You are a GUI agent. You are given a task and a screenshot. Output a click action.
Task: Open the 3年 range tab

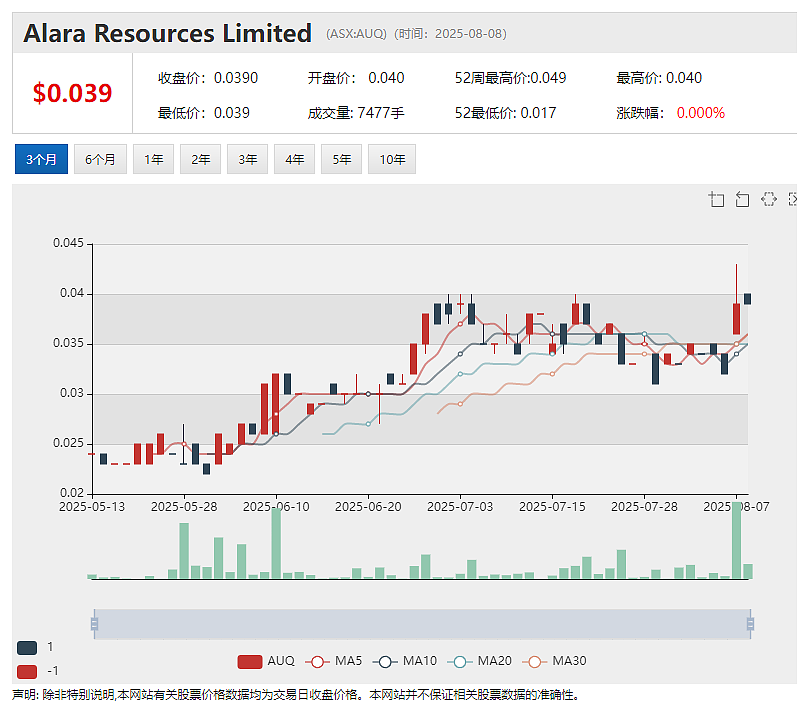[x=248, y=159]
